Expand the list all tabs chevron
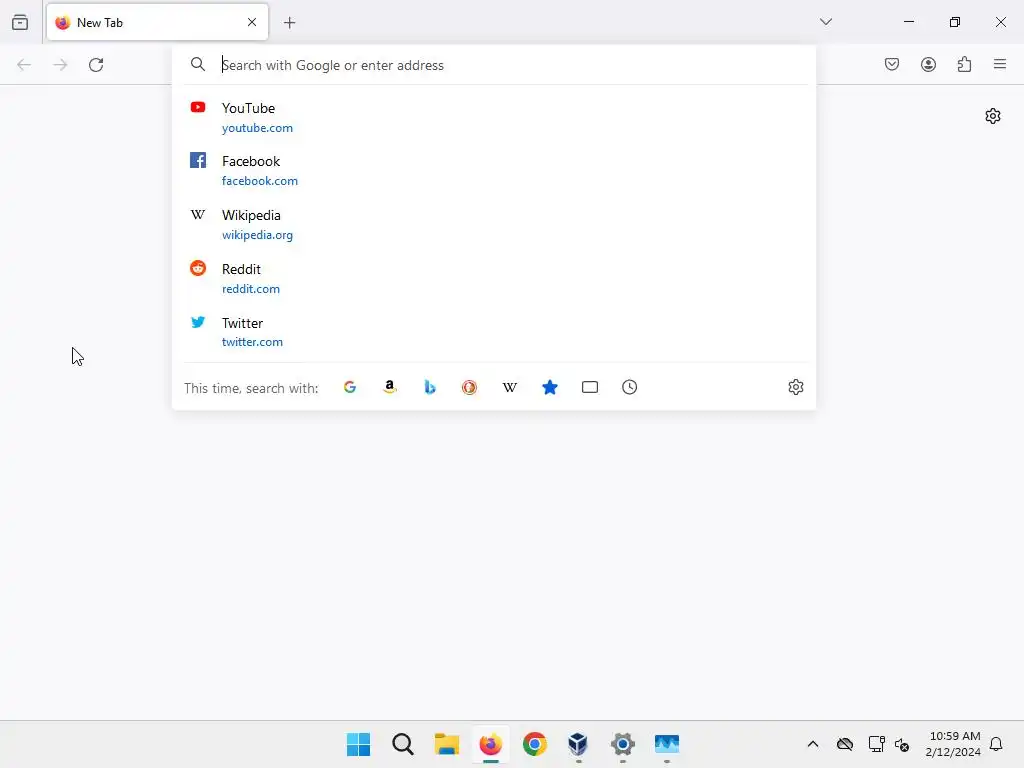Screen dimensions: 1024x768 [825, 22]
